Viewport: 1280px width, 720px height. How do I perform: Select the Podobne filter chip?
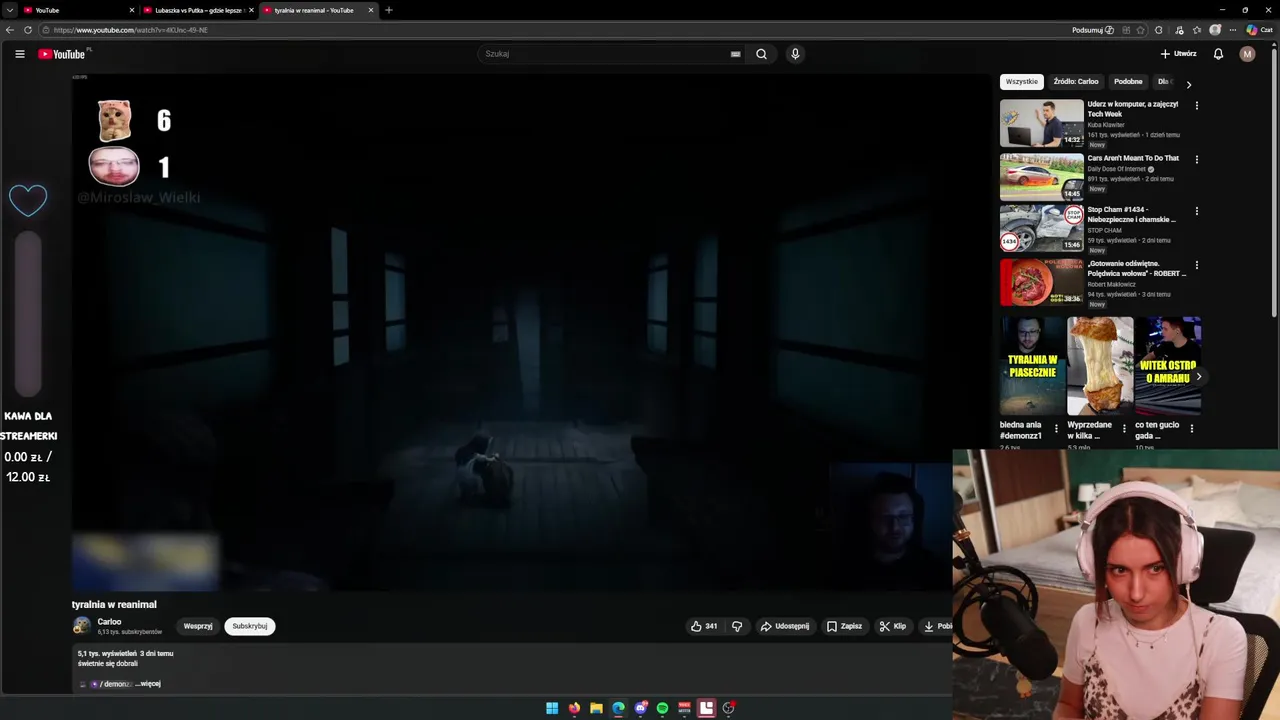click(x=1128, y=82)
